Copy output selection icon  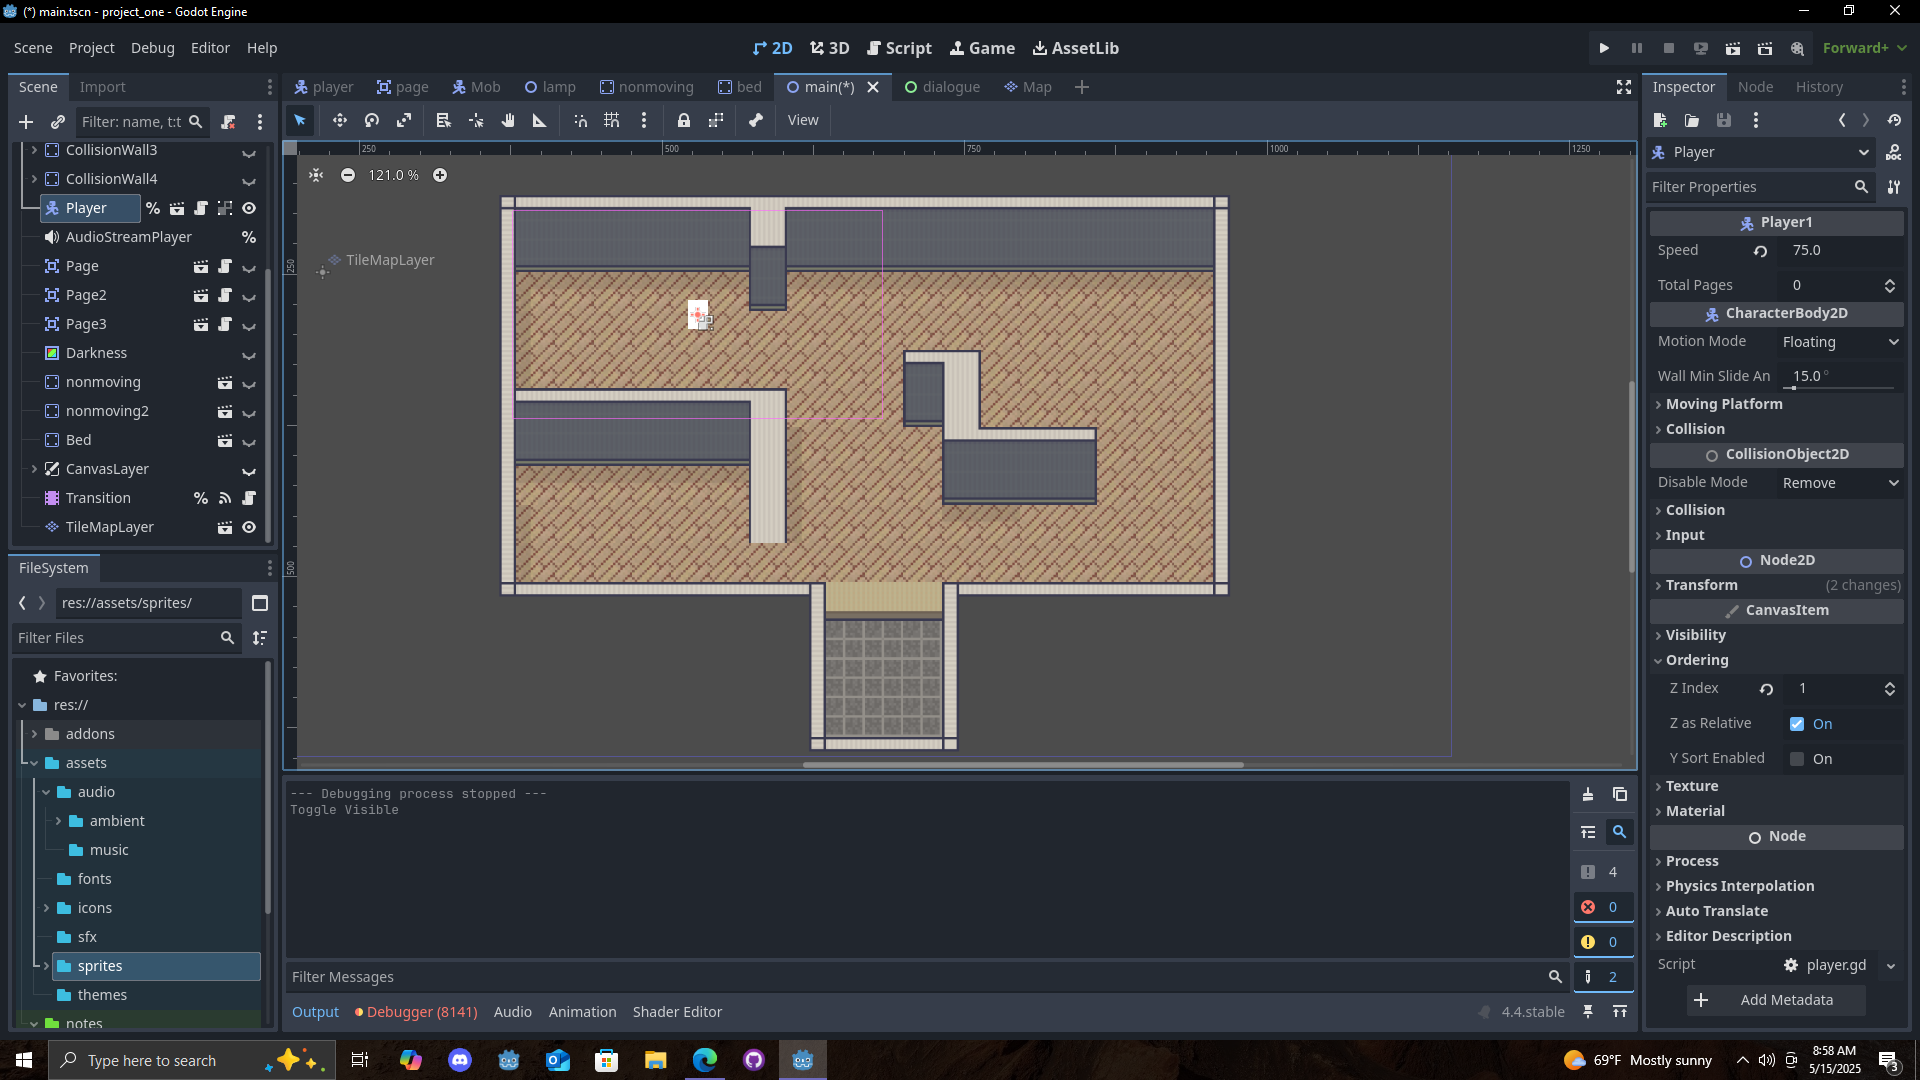tap(1620, 795)
